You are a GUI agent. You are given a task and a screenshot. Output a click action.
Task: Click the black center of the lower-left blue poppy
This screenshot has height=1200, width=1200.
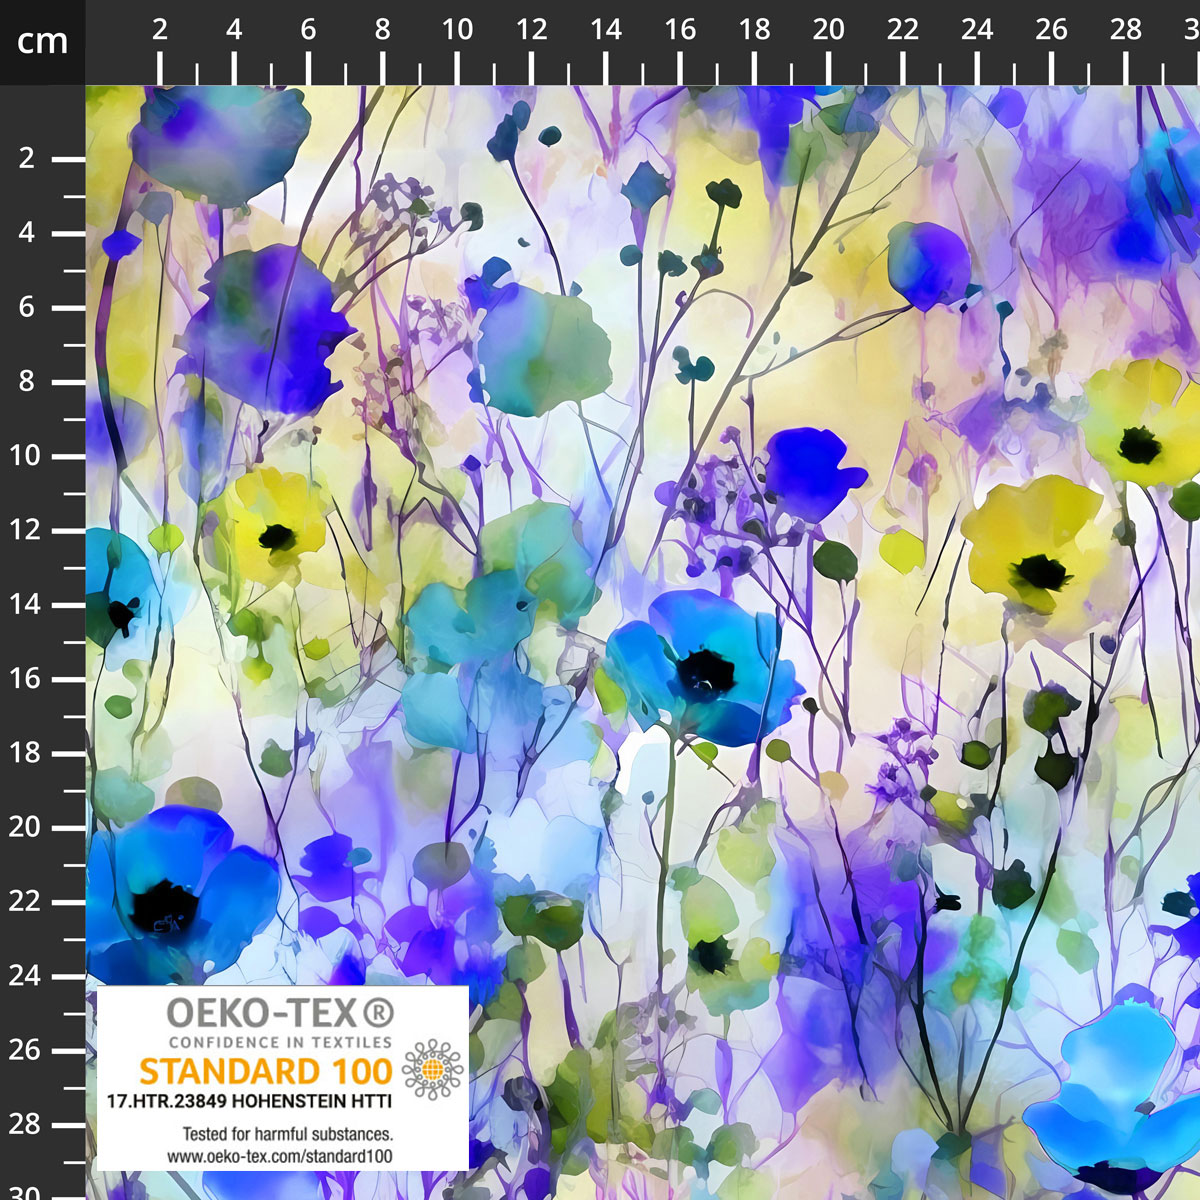[x=164, y=906]
